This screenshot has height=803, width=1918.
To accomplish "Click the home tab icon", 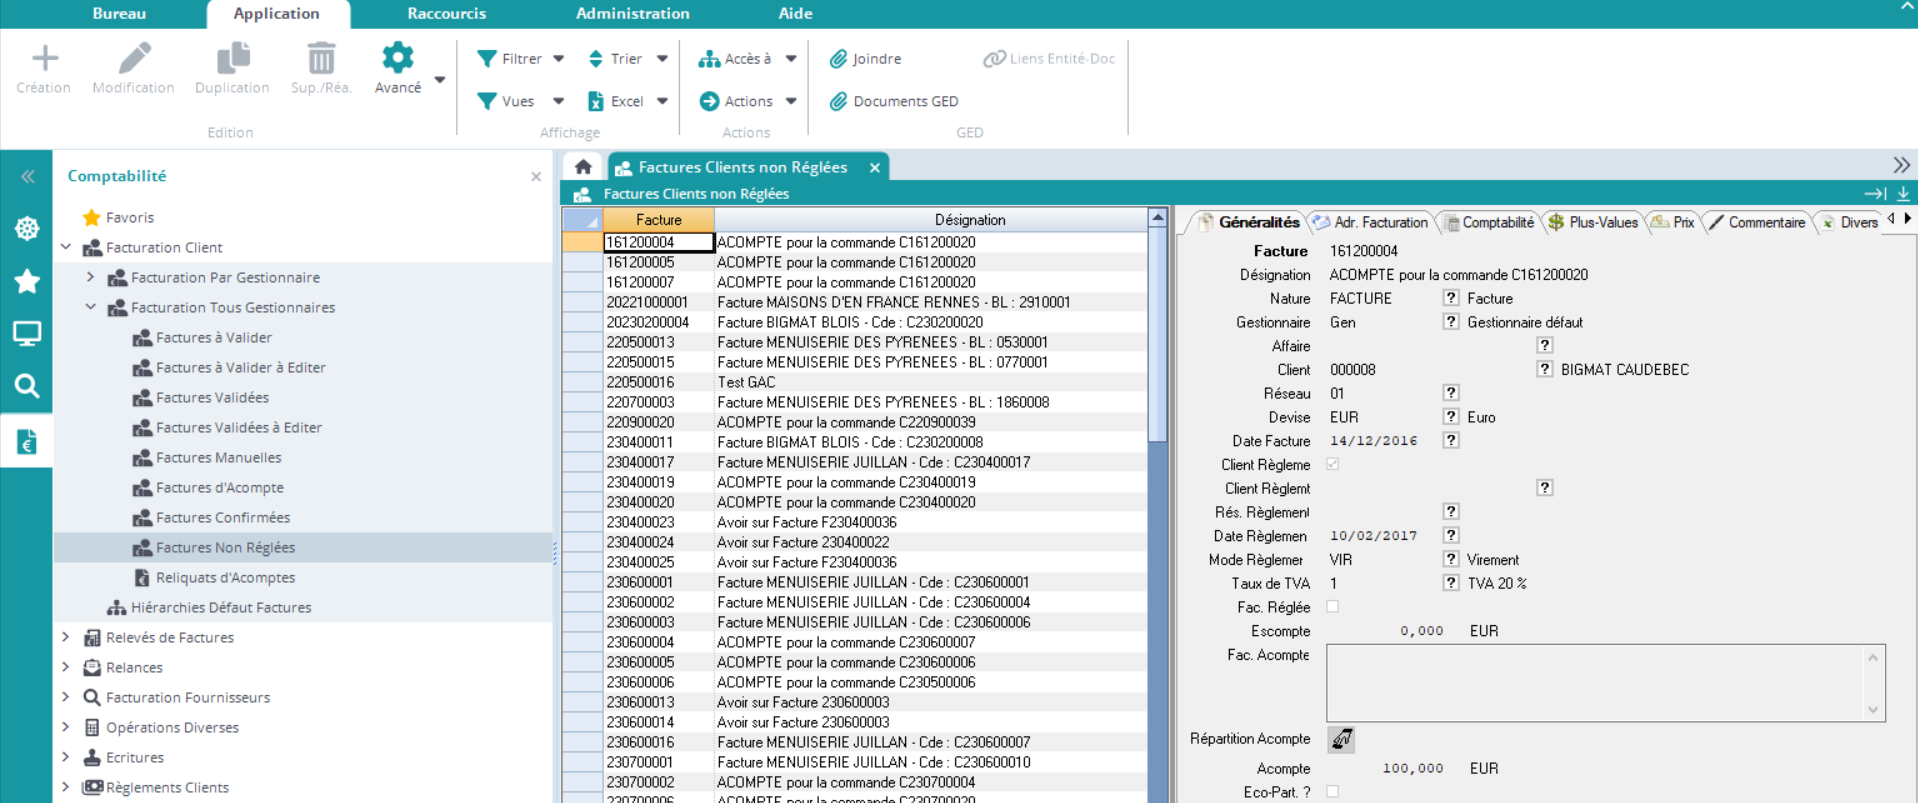I will click(x=583, y=167).
